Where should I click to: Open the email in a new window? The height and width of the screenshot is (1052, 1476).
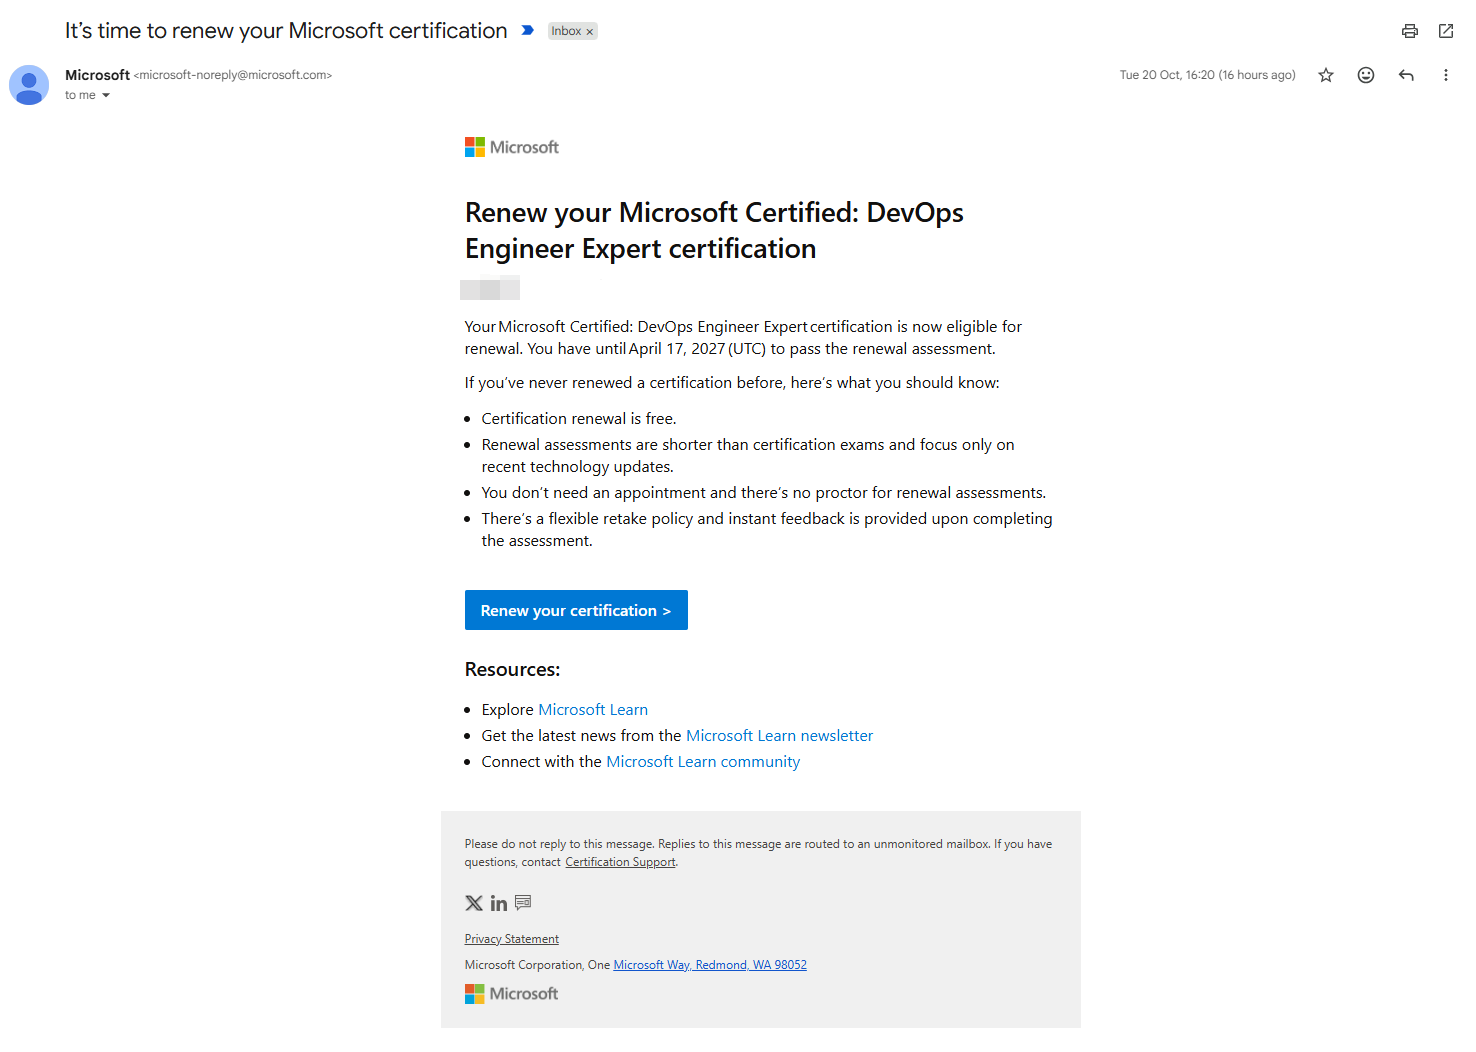1446,31
